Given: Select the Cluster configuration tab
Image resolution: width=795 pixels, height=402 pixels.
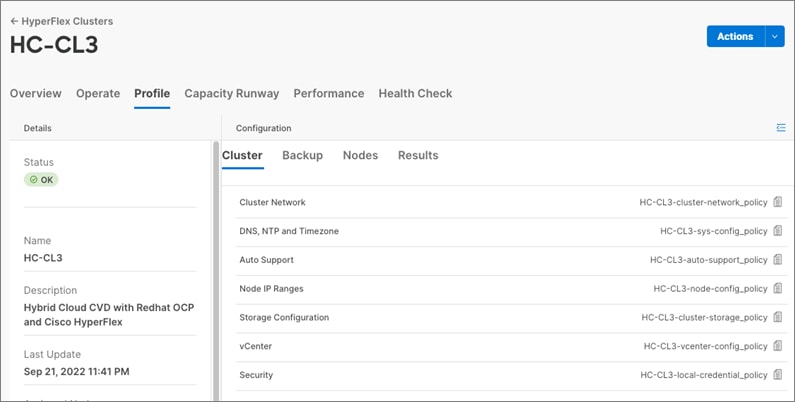Looking at the screenshot, I should [x=242, y=156].
